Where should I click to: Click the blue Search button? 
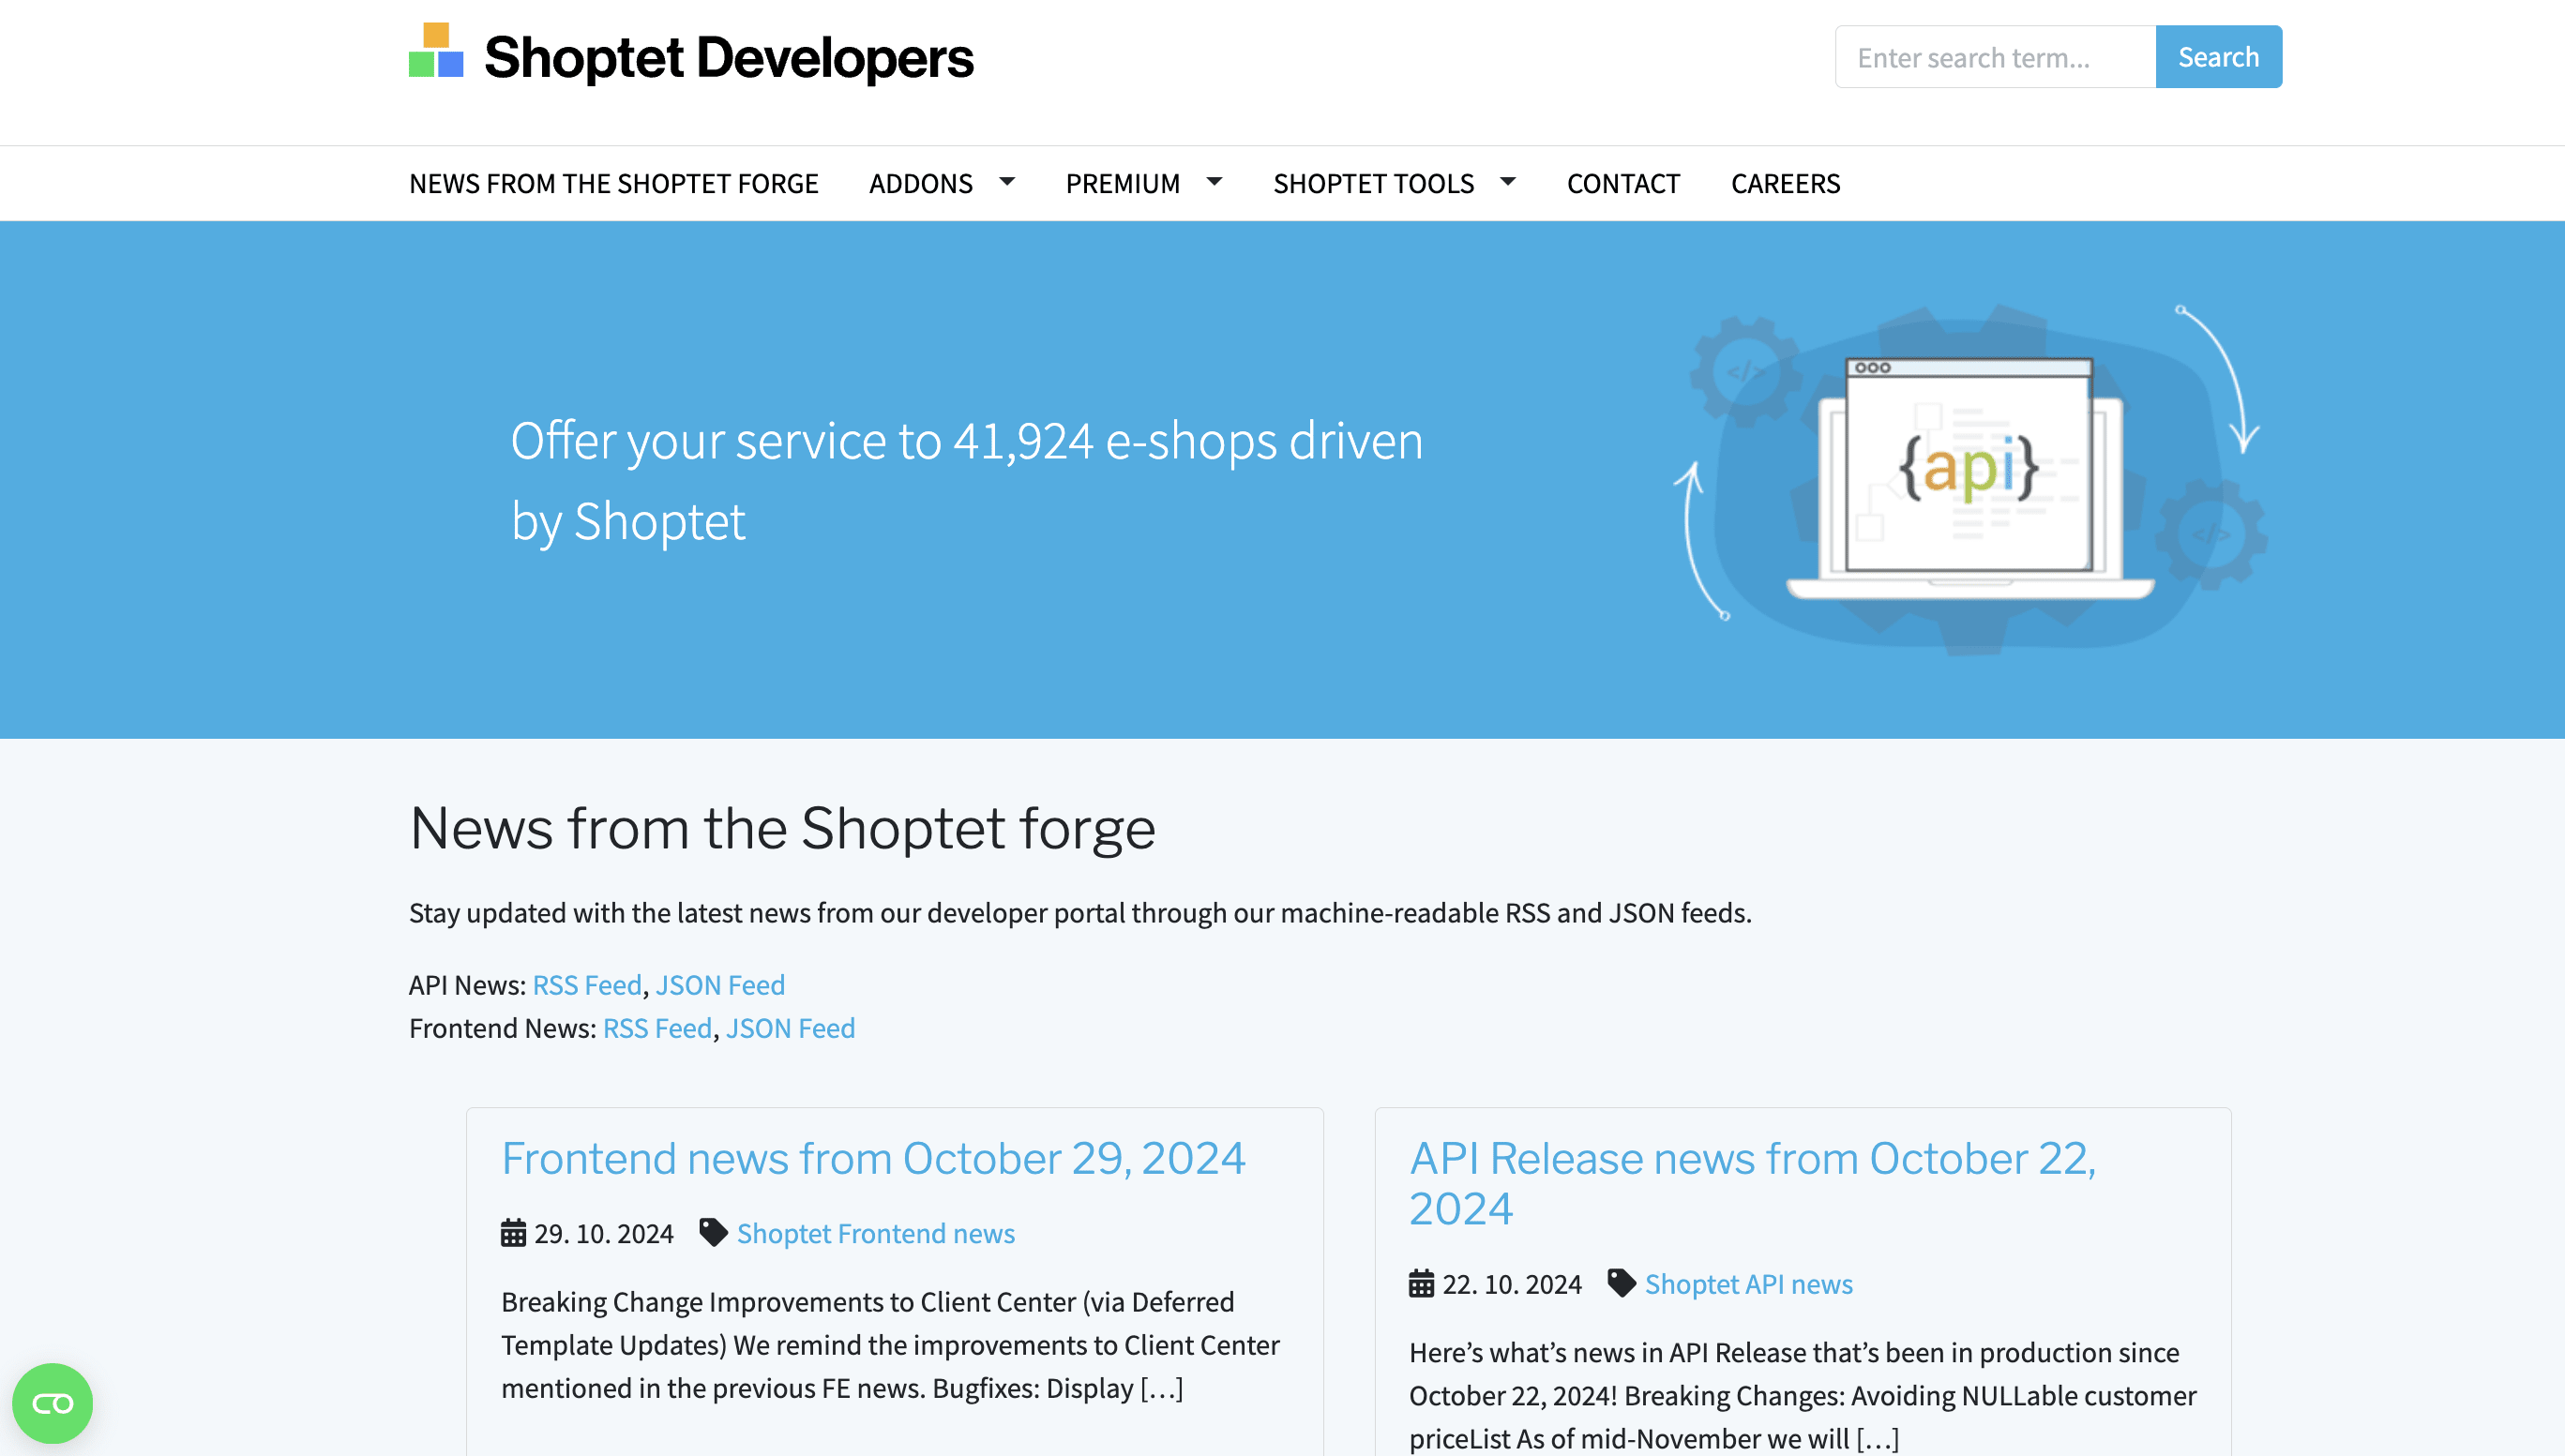point(2218,57)
